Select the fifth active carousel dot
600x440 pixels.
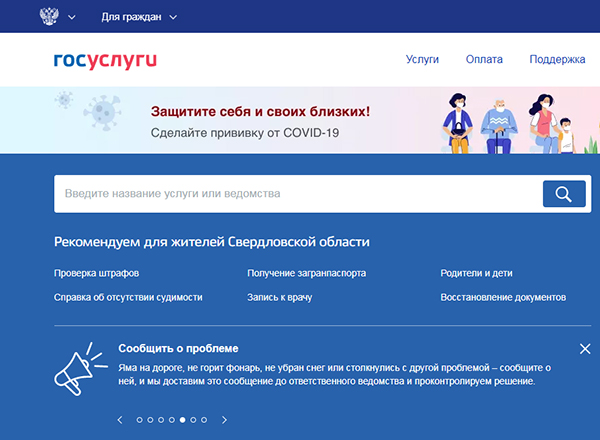click(183, 420)
